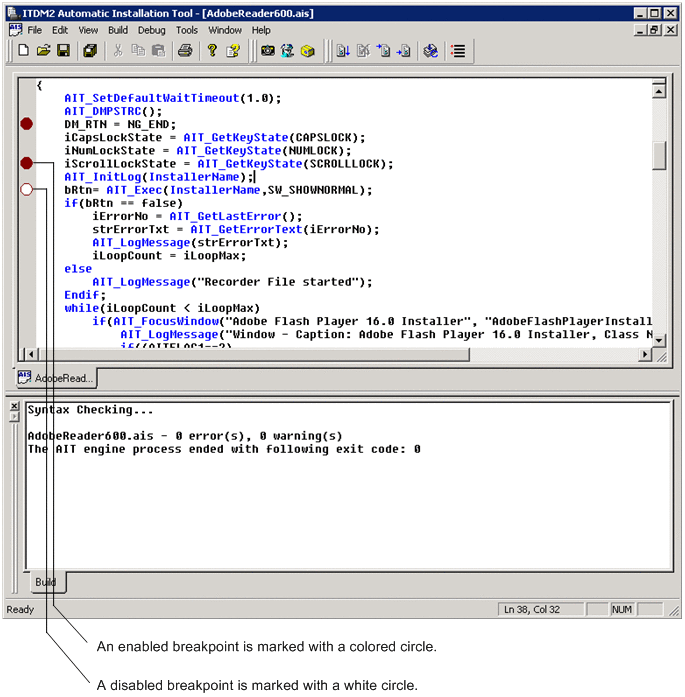The width and height of the screenshot is (685, 697).
Task: Click editor vertical scrollbar up arrow
Action: (658, 92)
